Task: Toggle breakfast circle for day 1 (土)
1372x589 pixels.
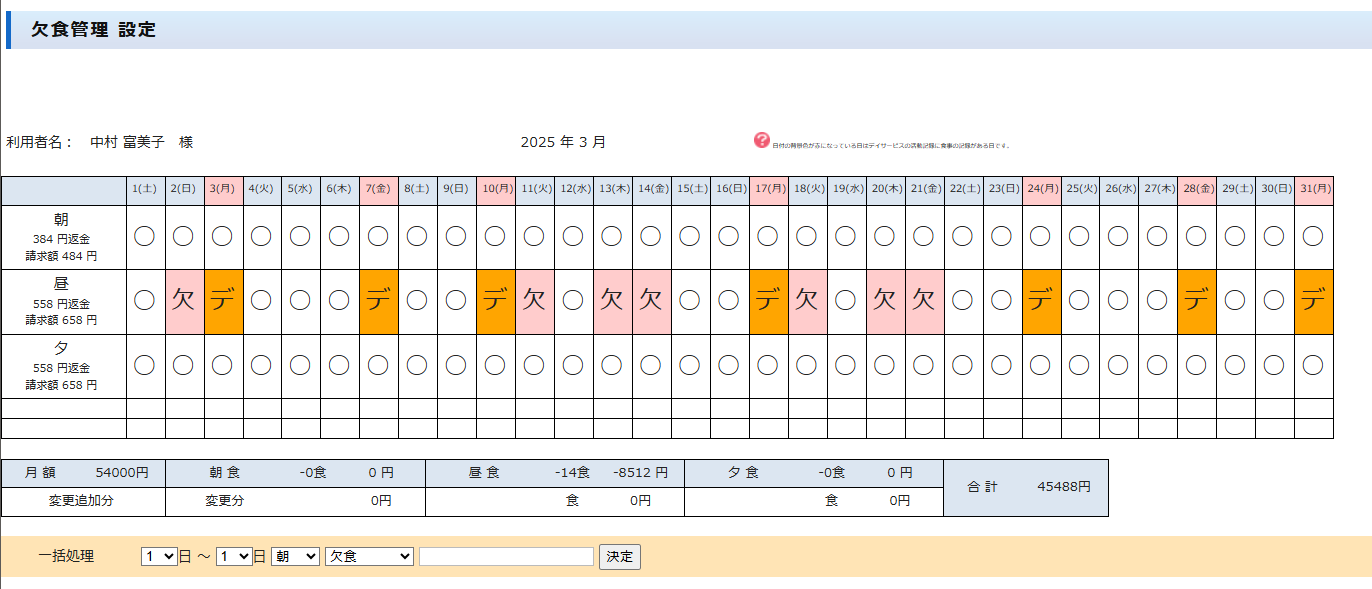Action: [145, 237]
